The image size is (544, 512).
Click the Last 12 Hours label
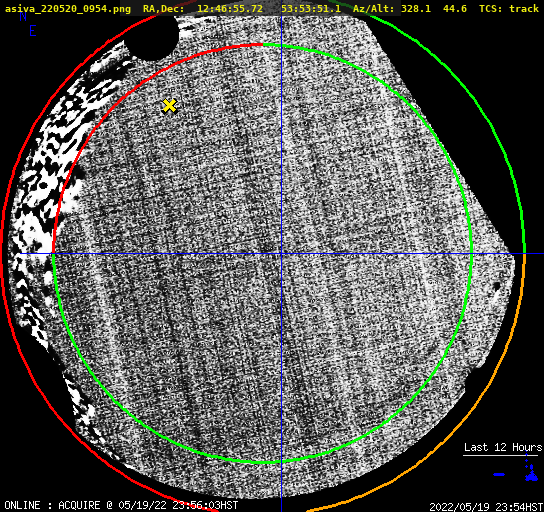503,447
